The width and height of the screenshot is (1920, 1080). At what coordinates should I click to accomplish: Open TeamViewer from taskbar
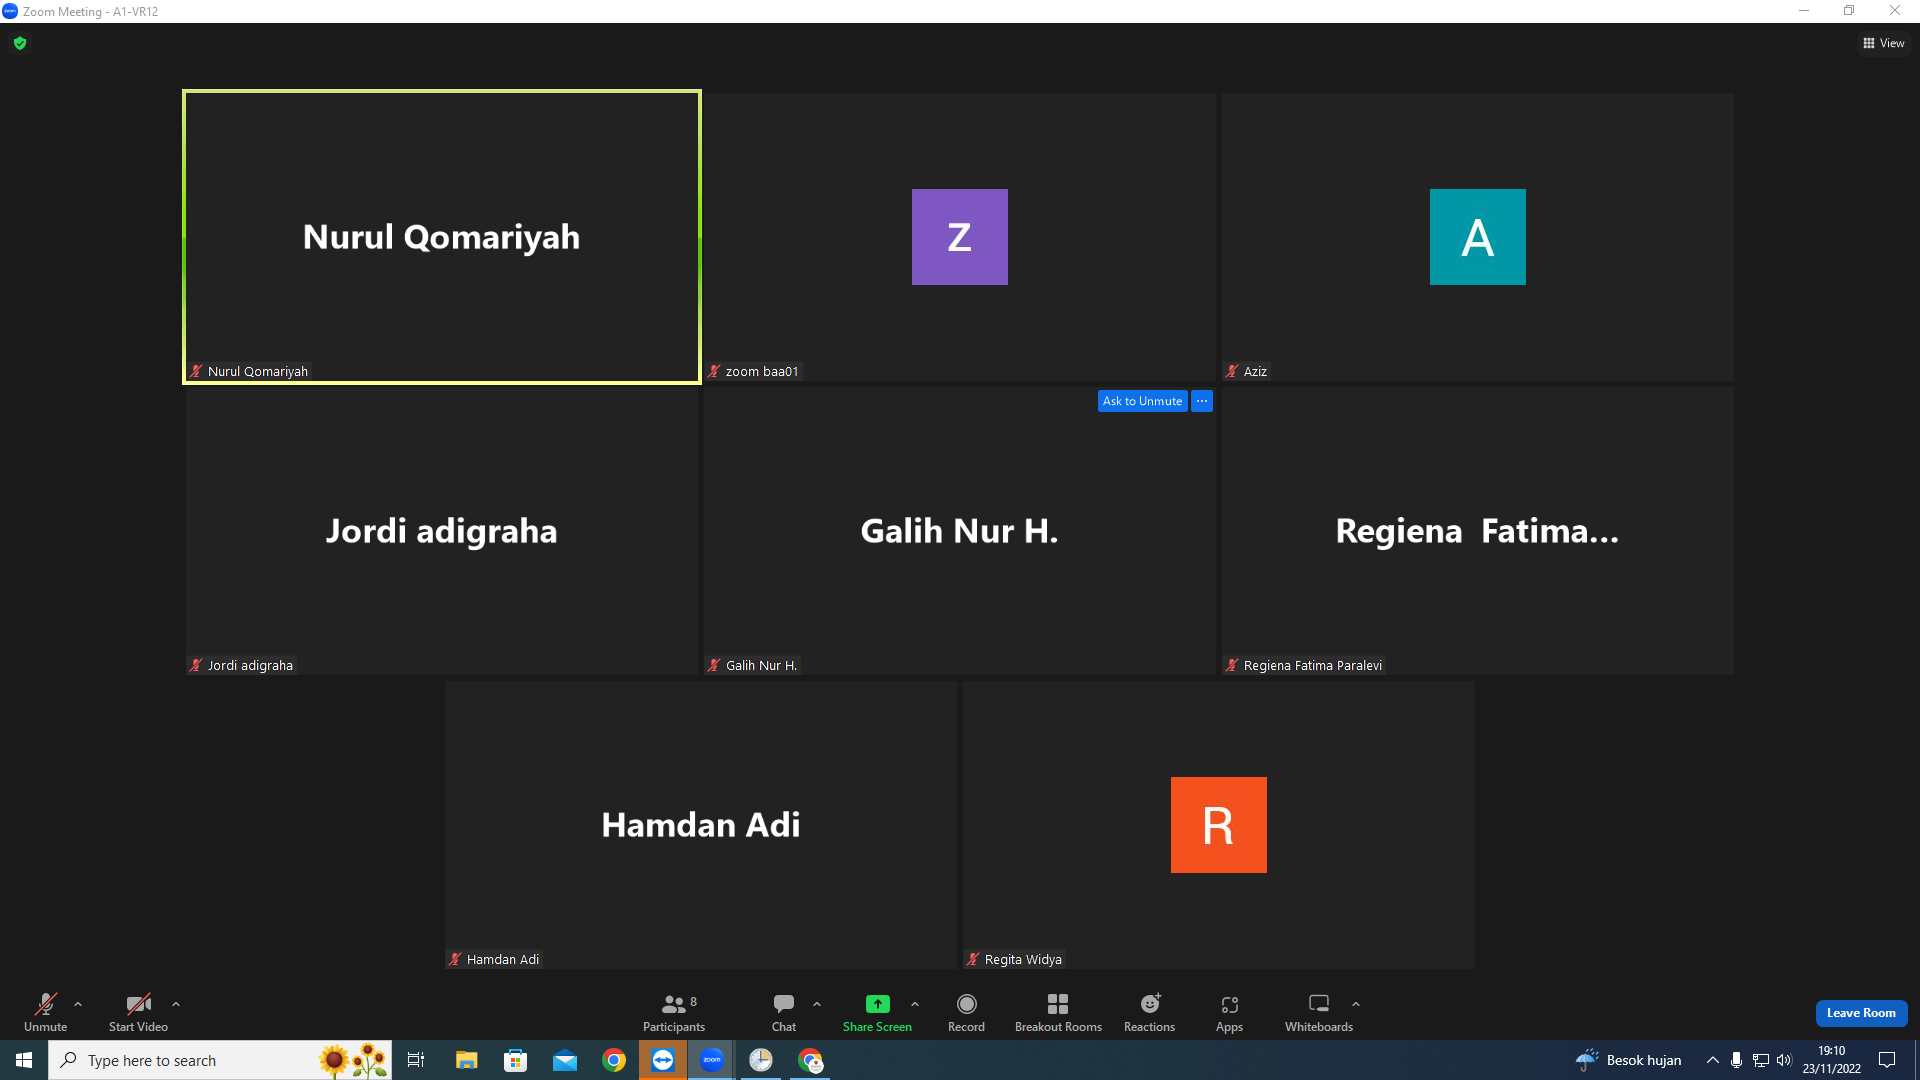tap(663, 1060)
